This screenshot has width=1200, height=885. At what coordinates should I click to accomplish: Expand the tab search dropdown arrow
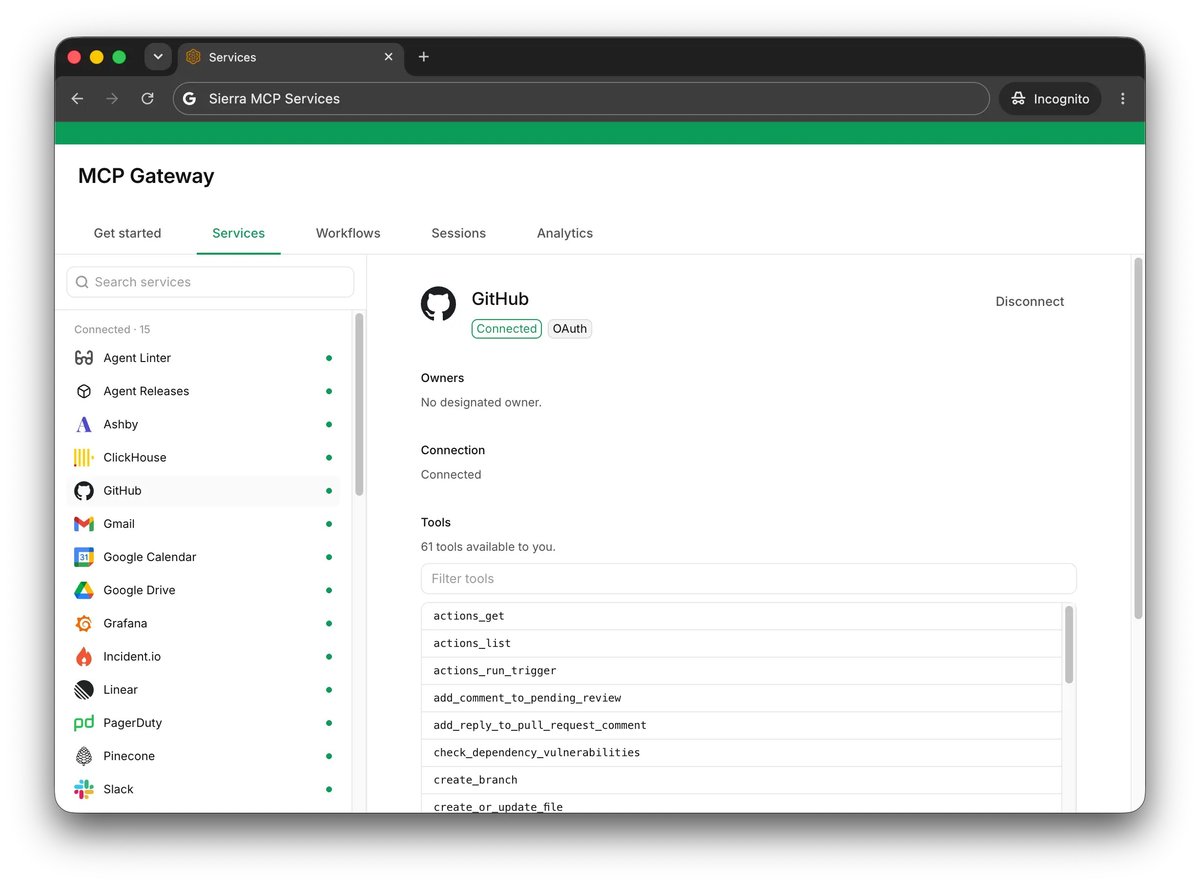158,57
